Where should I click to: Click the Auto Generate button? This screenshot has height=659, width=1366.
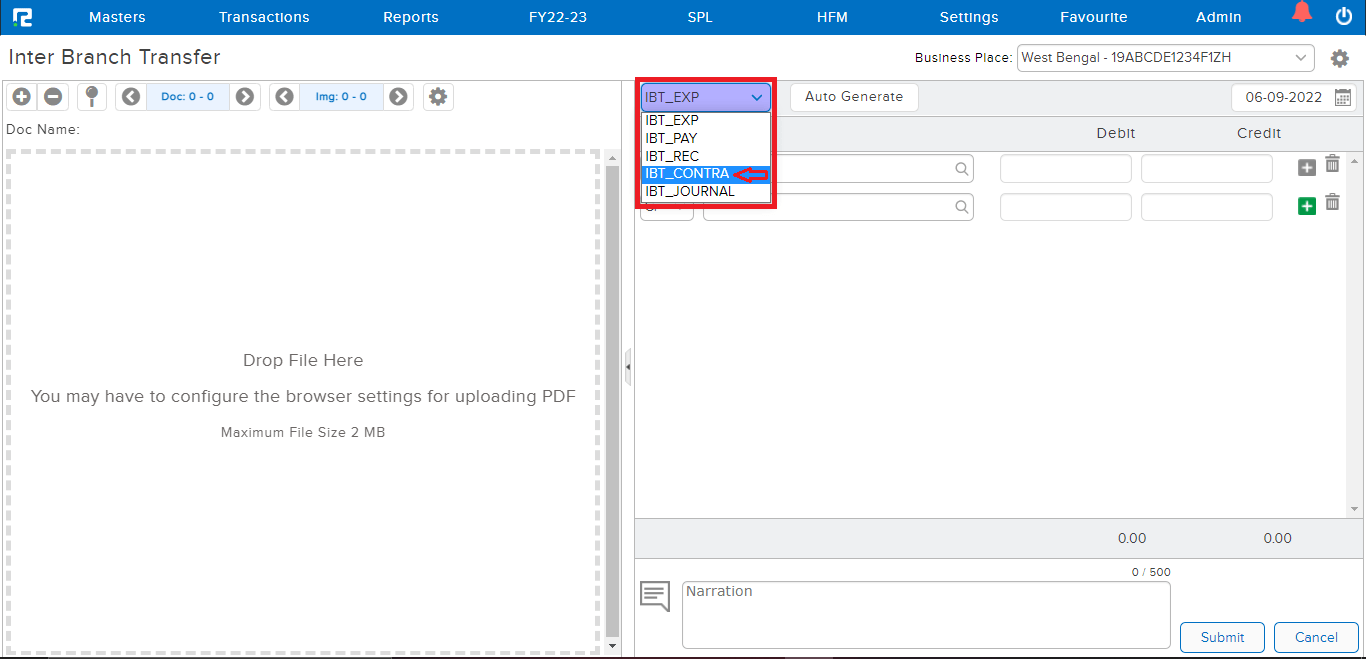(853, 97)
